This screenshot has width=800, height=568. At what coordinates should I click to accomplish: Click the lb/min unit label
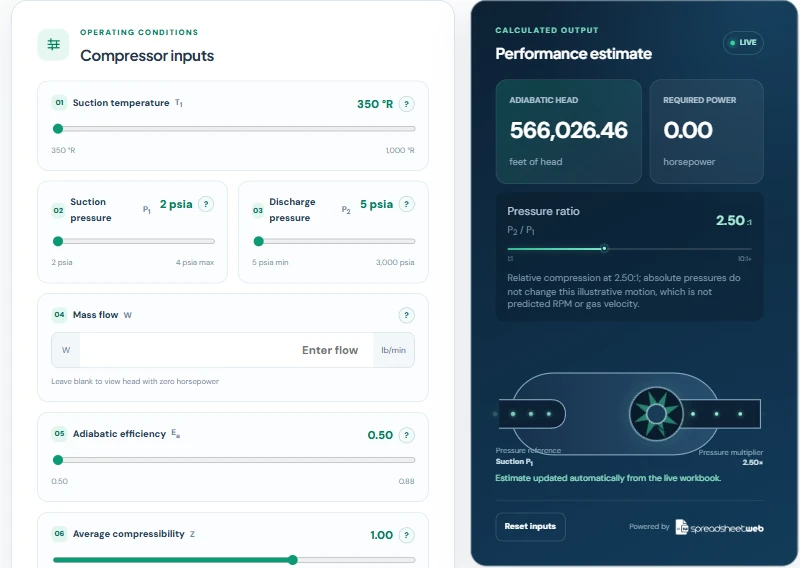[393, 350]
